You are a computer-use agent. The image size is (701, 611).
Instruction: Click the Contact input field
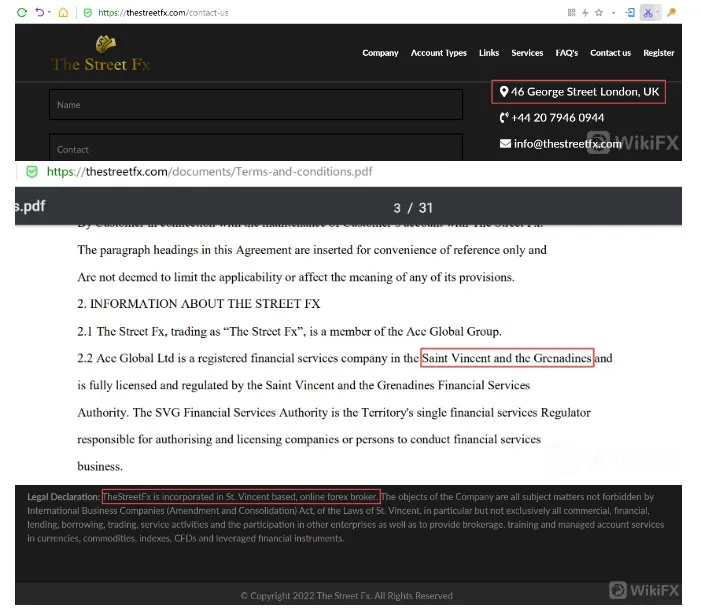(256, 147)
